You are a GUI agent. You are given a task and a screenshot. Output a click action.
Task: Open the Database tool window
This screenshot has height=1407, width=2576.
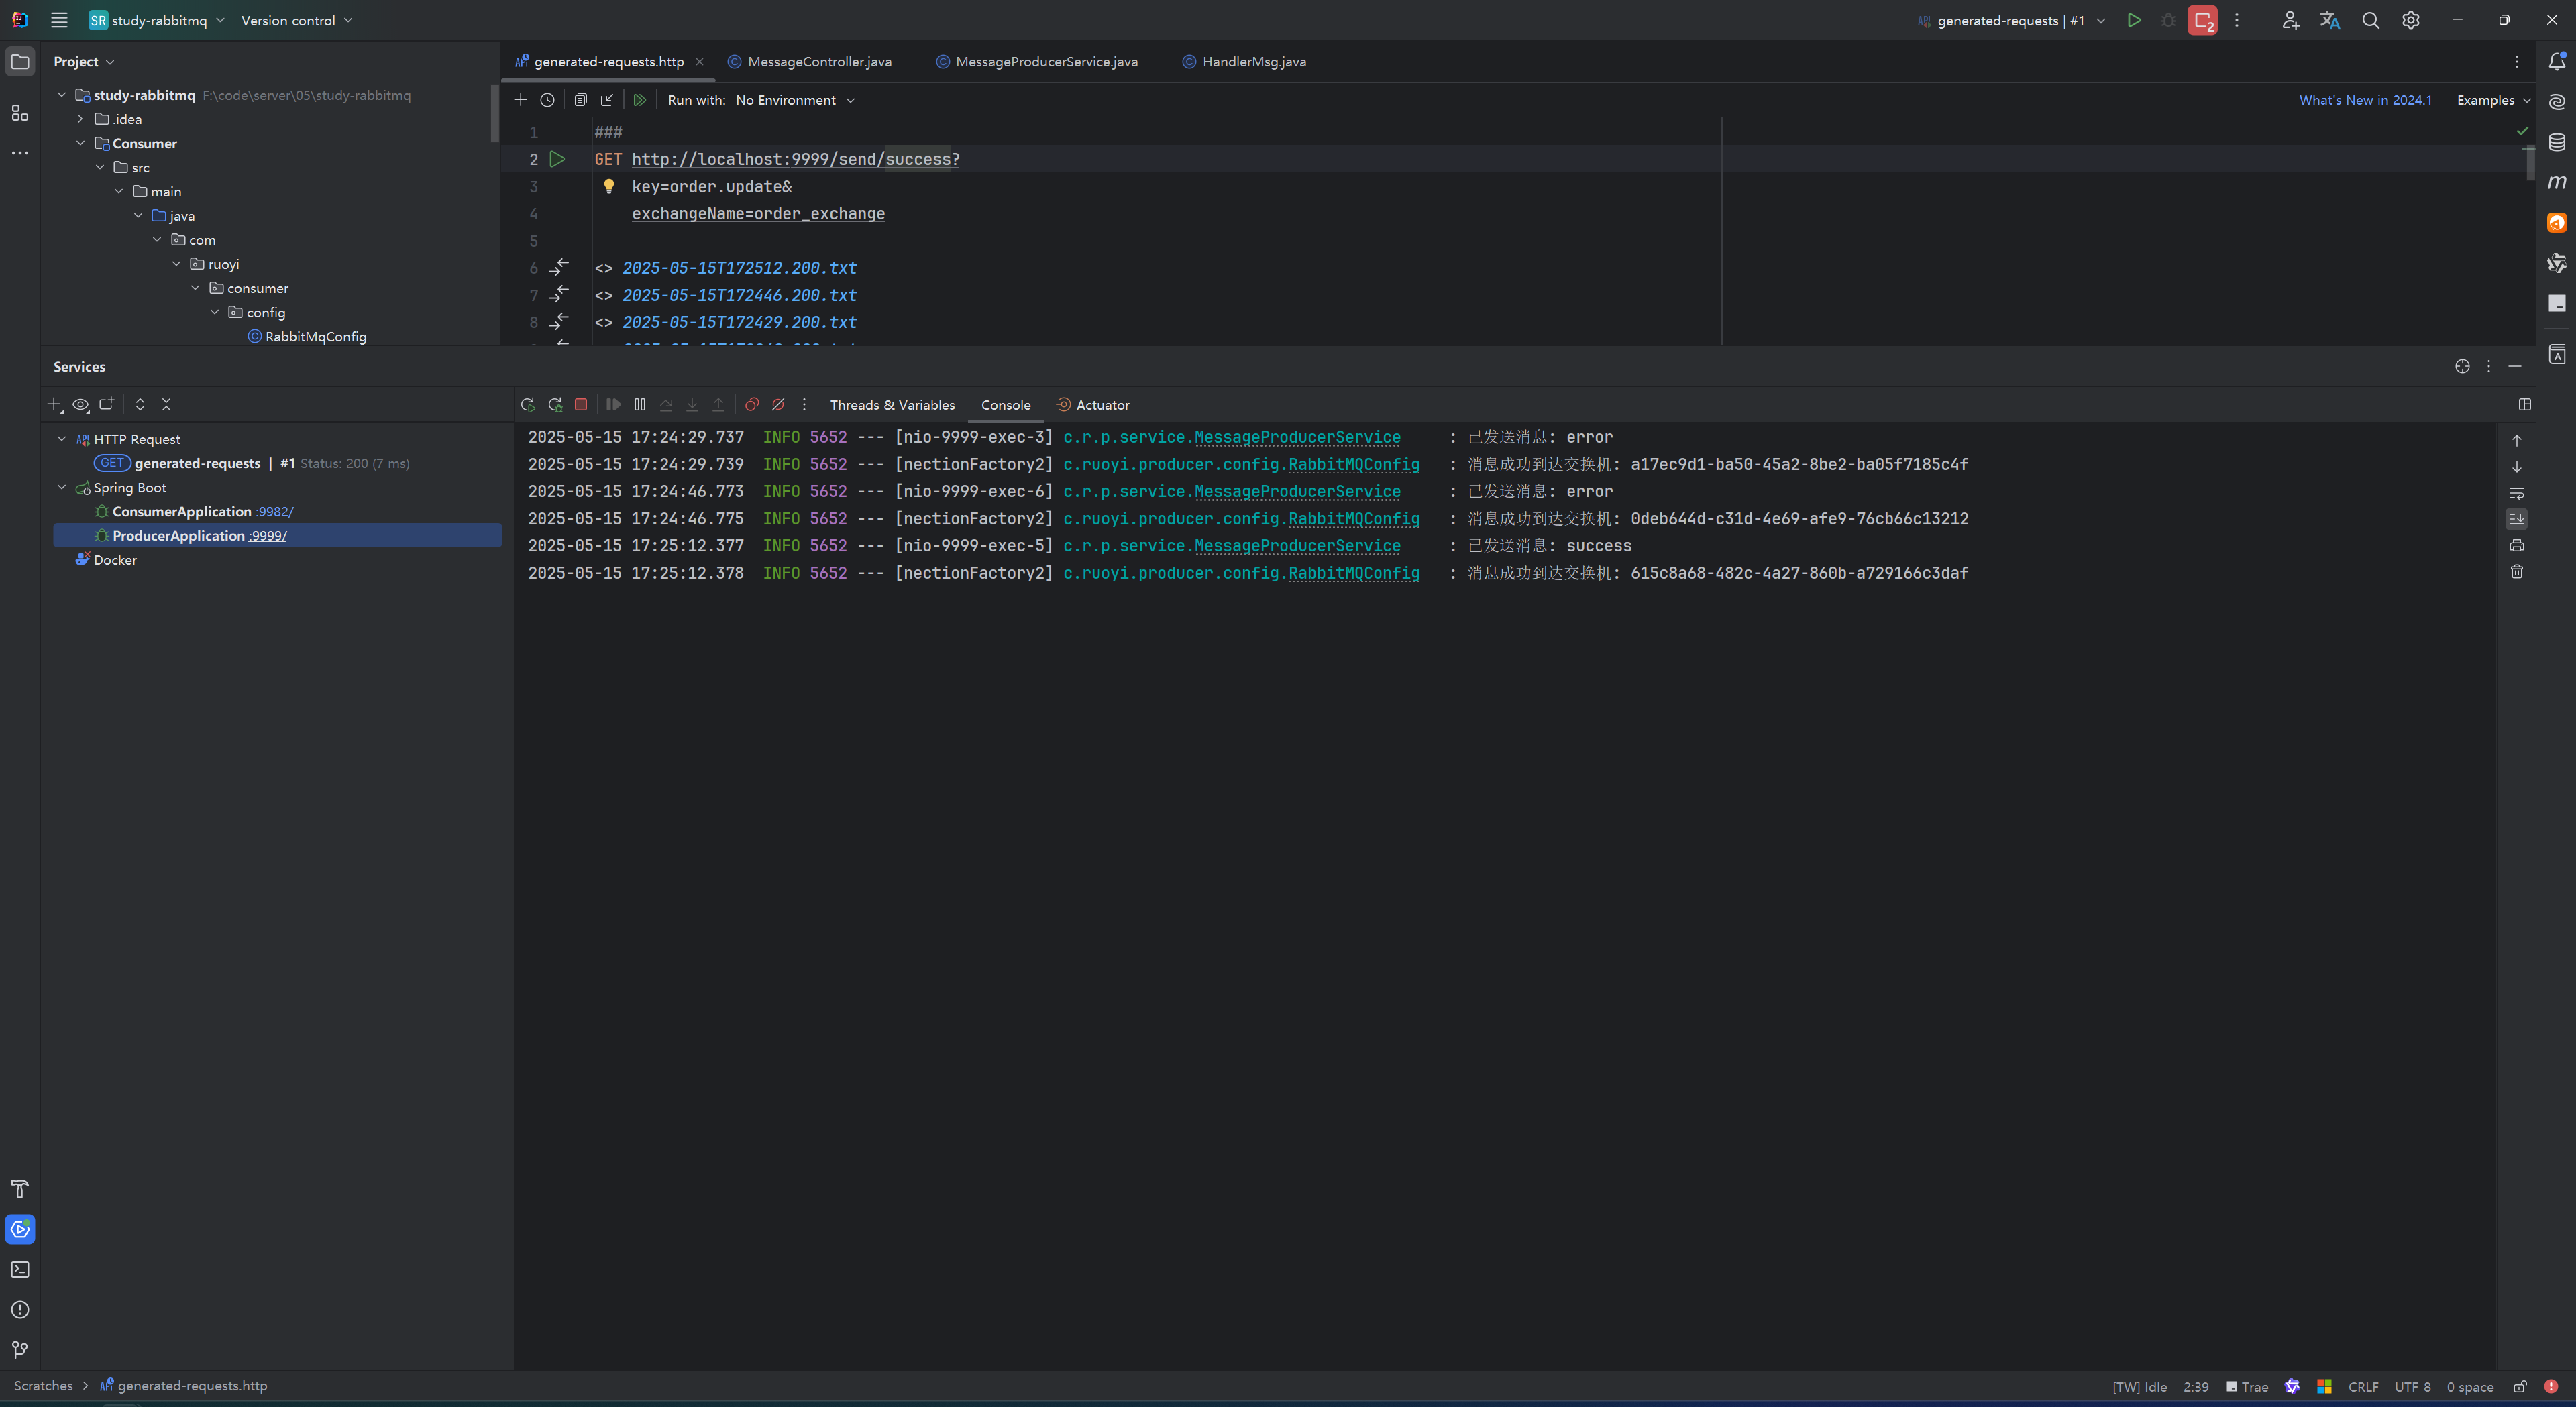tap(2557, 142)
